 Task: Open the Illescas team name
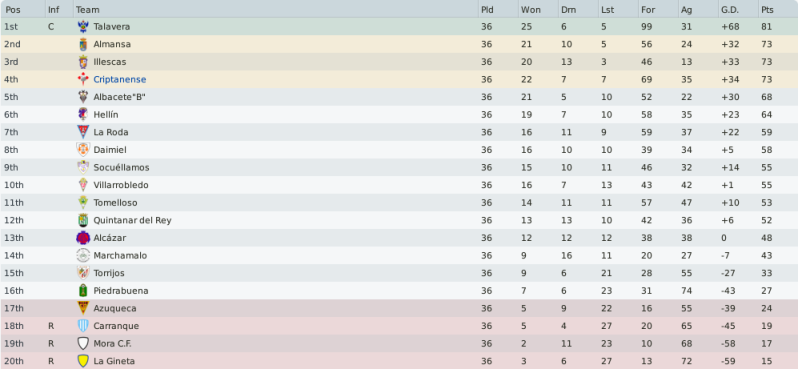[109, 62]
